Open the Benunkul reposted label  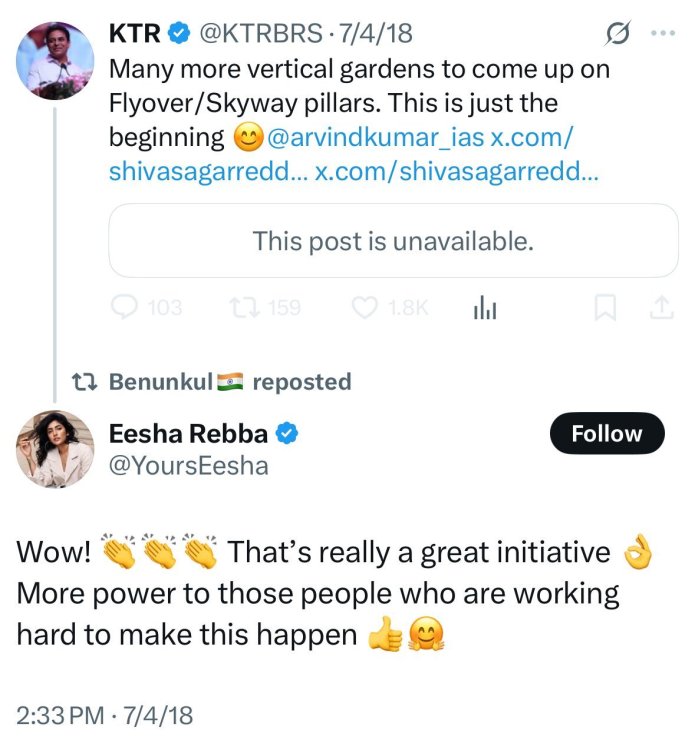(229, 382)
